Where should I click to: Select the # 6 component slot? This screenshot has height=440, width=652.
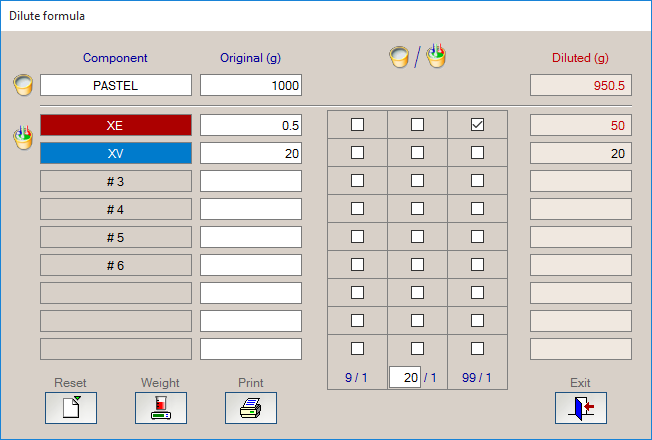pos(116,265)
